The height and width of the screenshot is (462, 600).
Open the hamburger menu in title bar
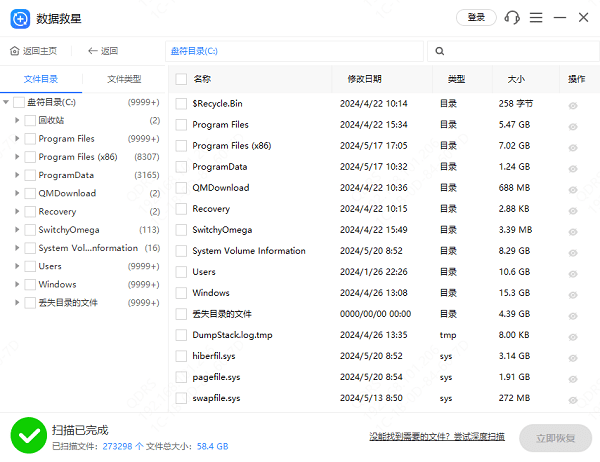[x=537, y=18]
